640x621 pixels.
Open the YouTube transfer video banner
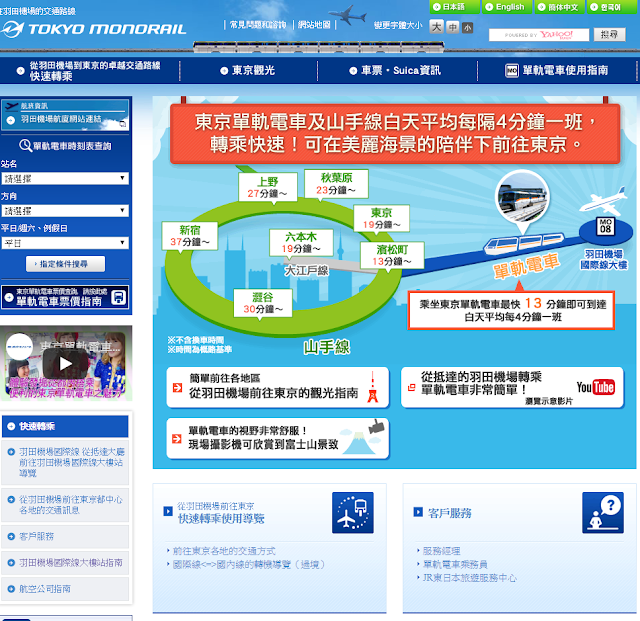point(512,387)
